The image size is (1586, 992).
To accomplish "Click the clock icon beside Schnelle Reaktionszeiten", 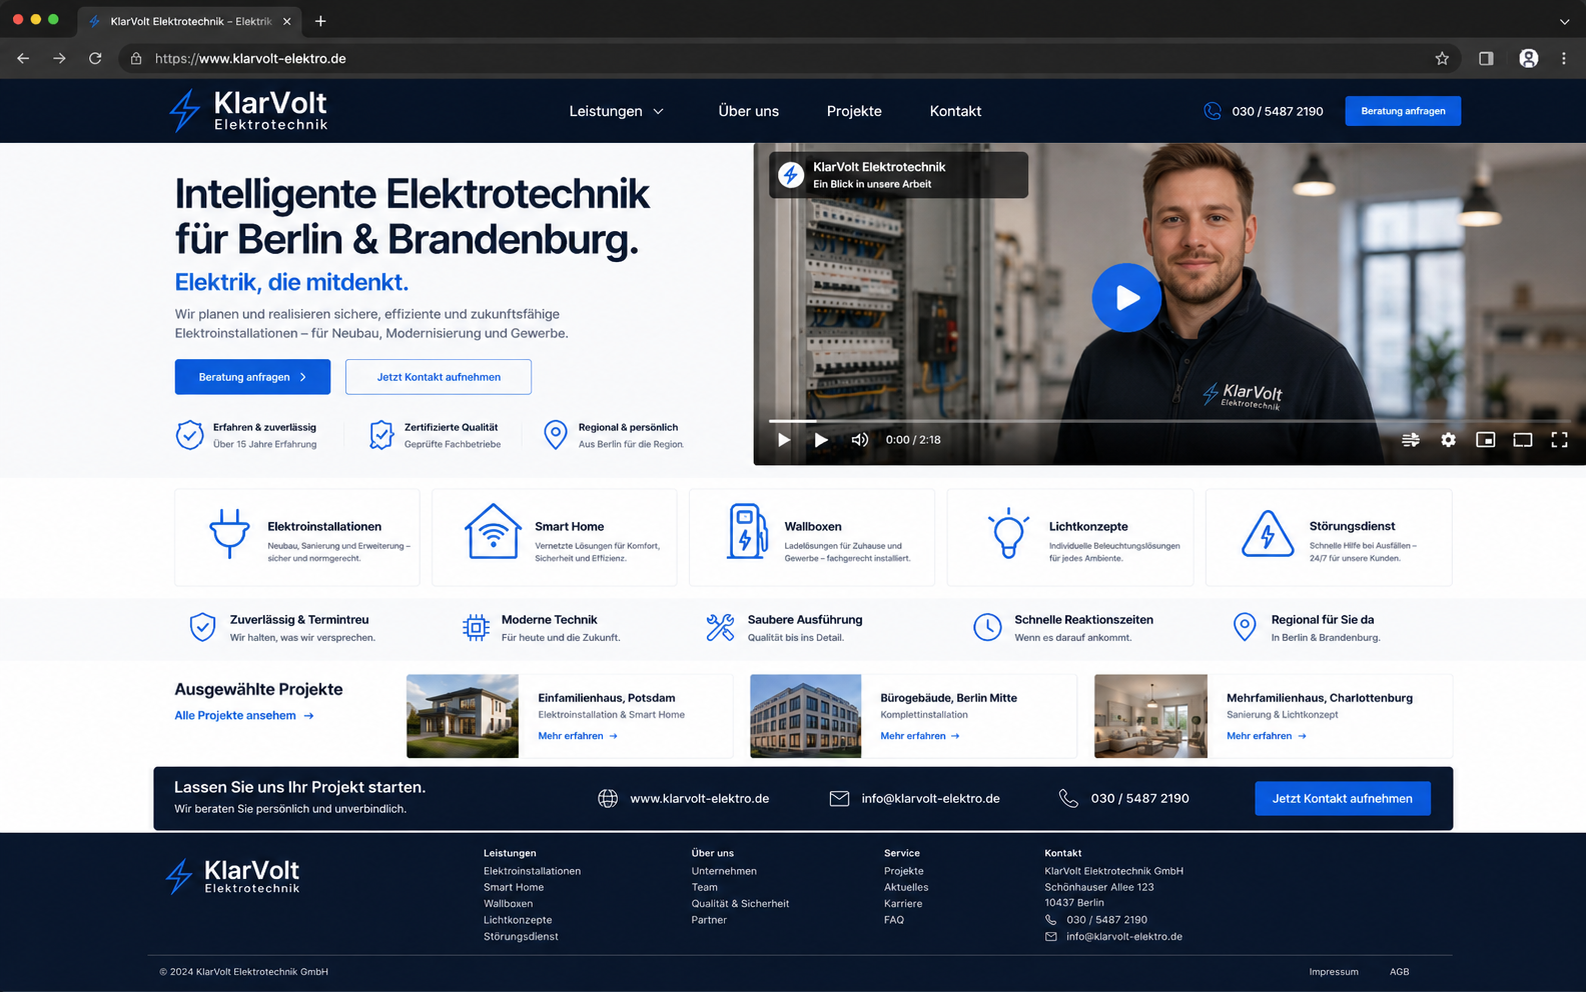I will coord(987,627).
